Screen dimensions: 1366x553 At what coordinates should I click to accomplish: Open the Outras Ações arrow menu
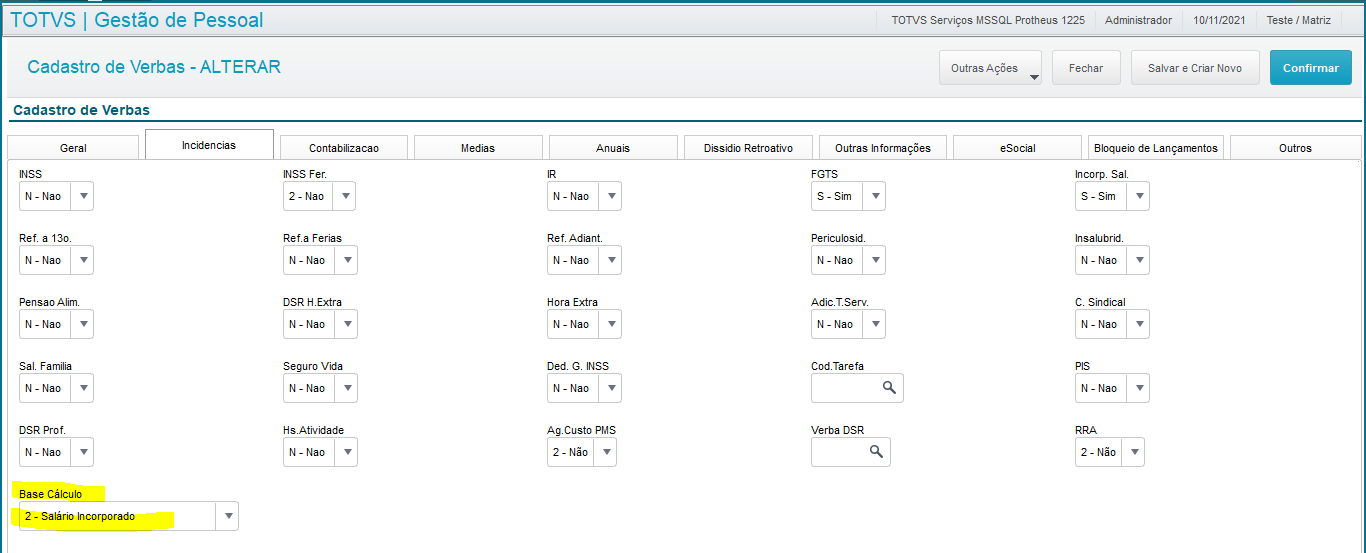[1033, 76]
